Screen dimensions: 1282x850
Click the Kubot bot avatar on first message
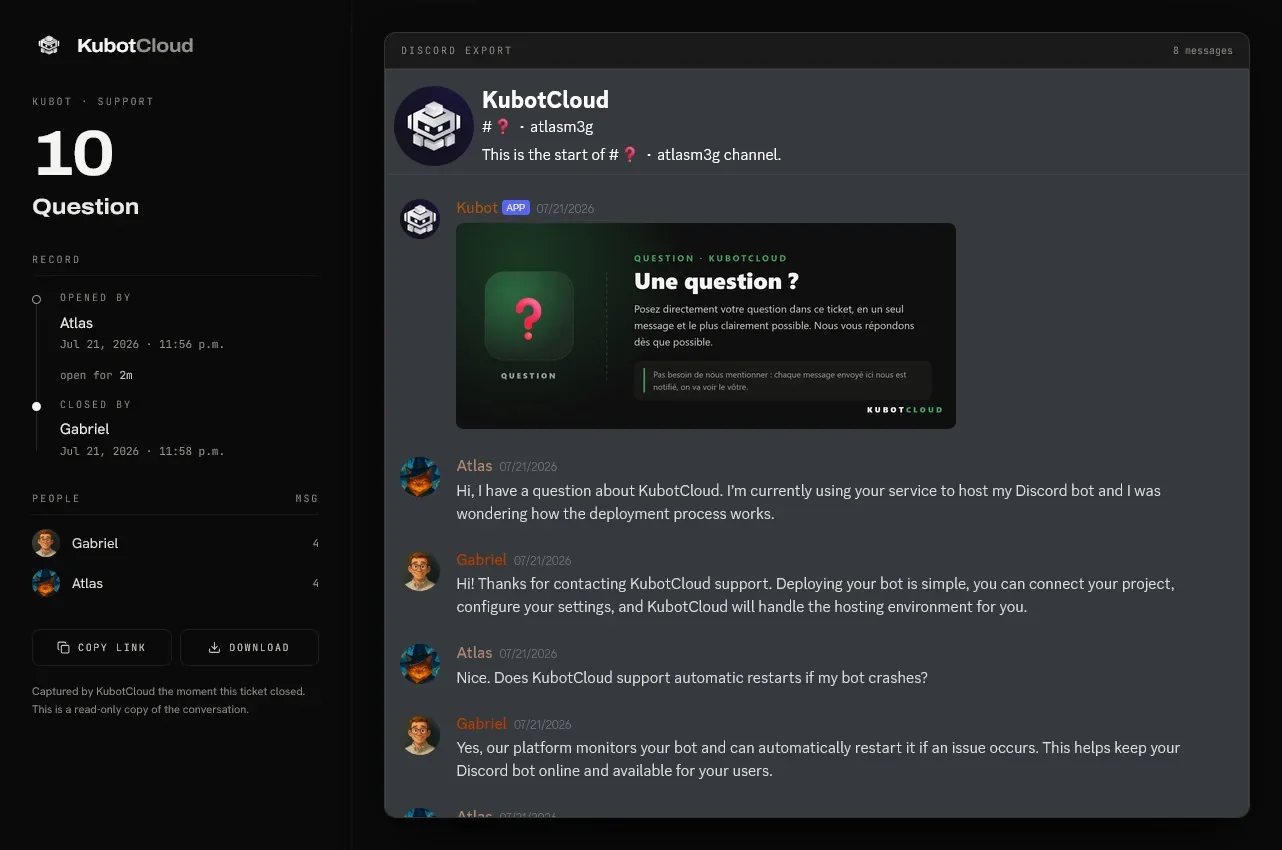[x=420, y=219]
